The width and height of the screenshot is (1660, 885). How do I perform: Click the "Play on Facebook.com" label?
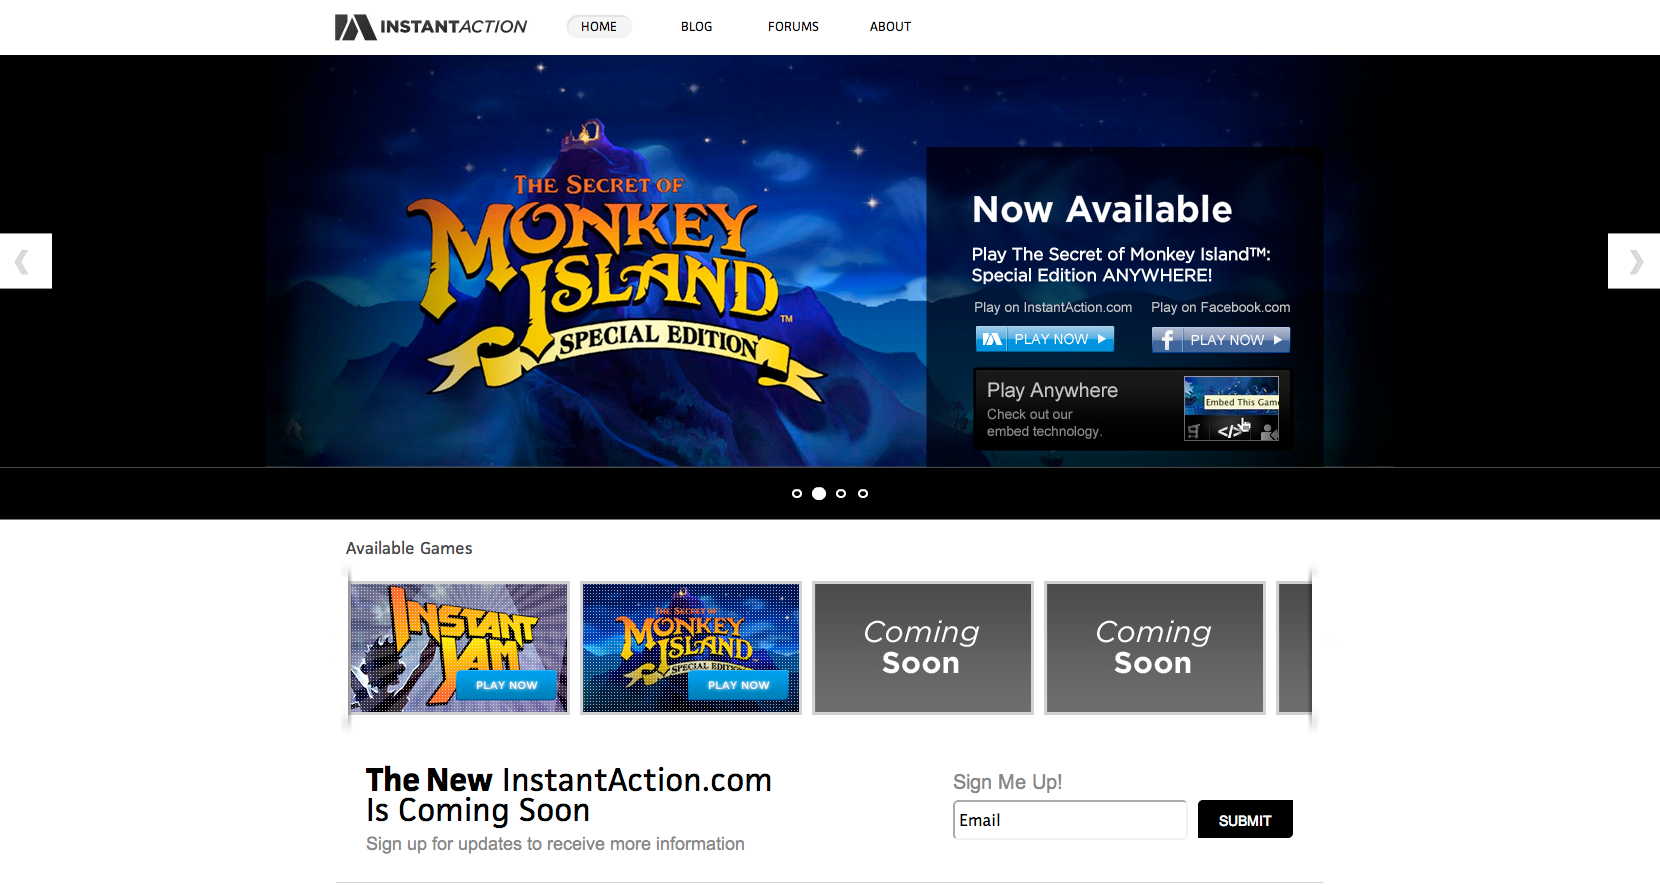tap(1221, 307)
